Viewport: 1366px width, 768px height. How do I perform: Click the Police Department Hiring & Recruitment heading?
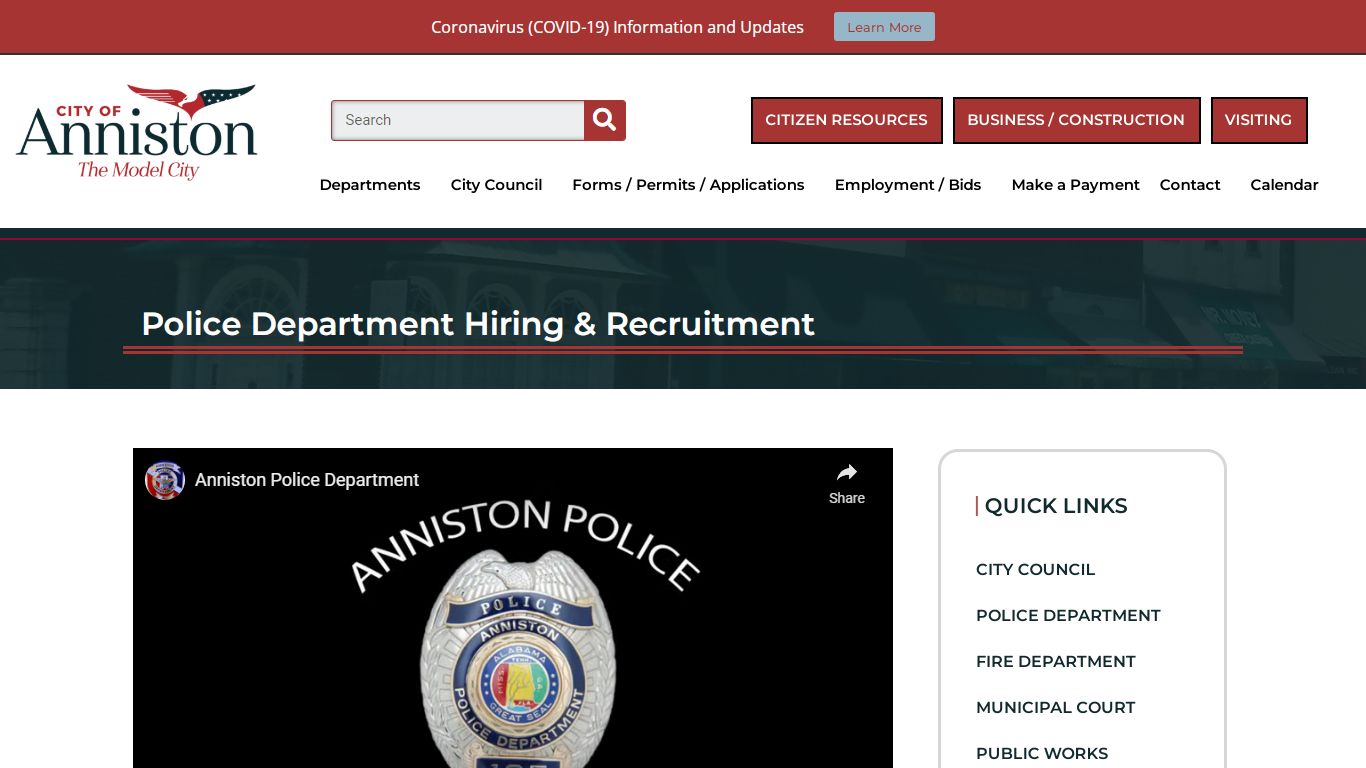coord(478,324)
